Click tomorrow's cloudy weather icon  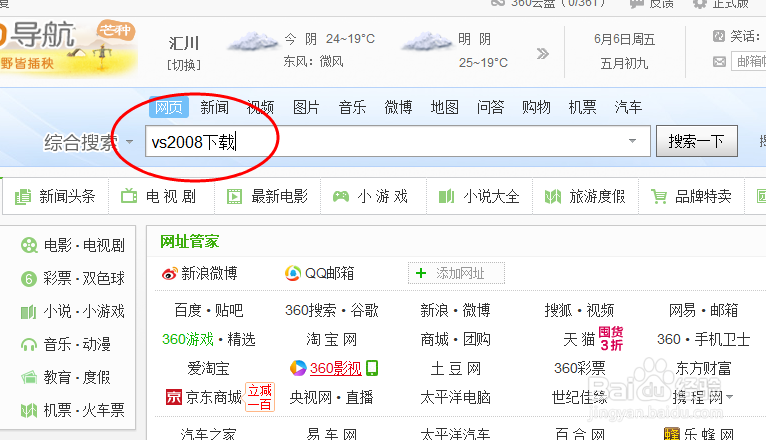(426, 42)
